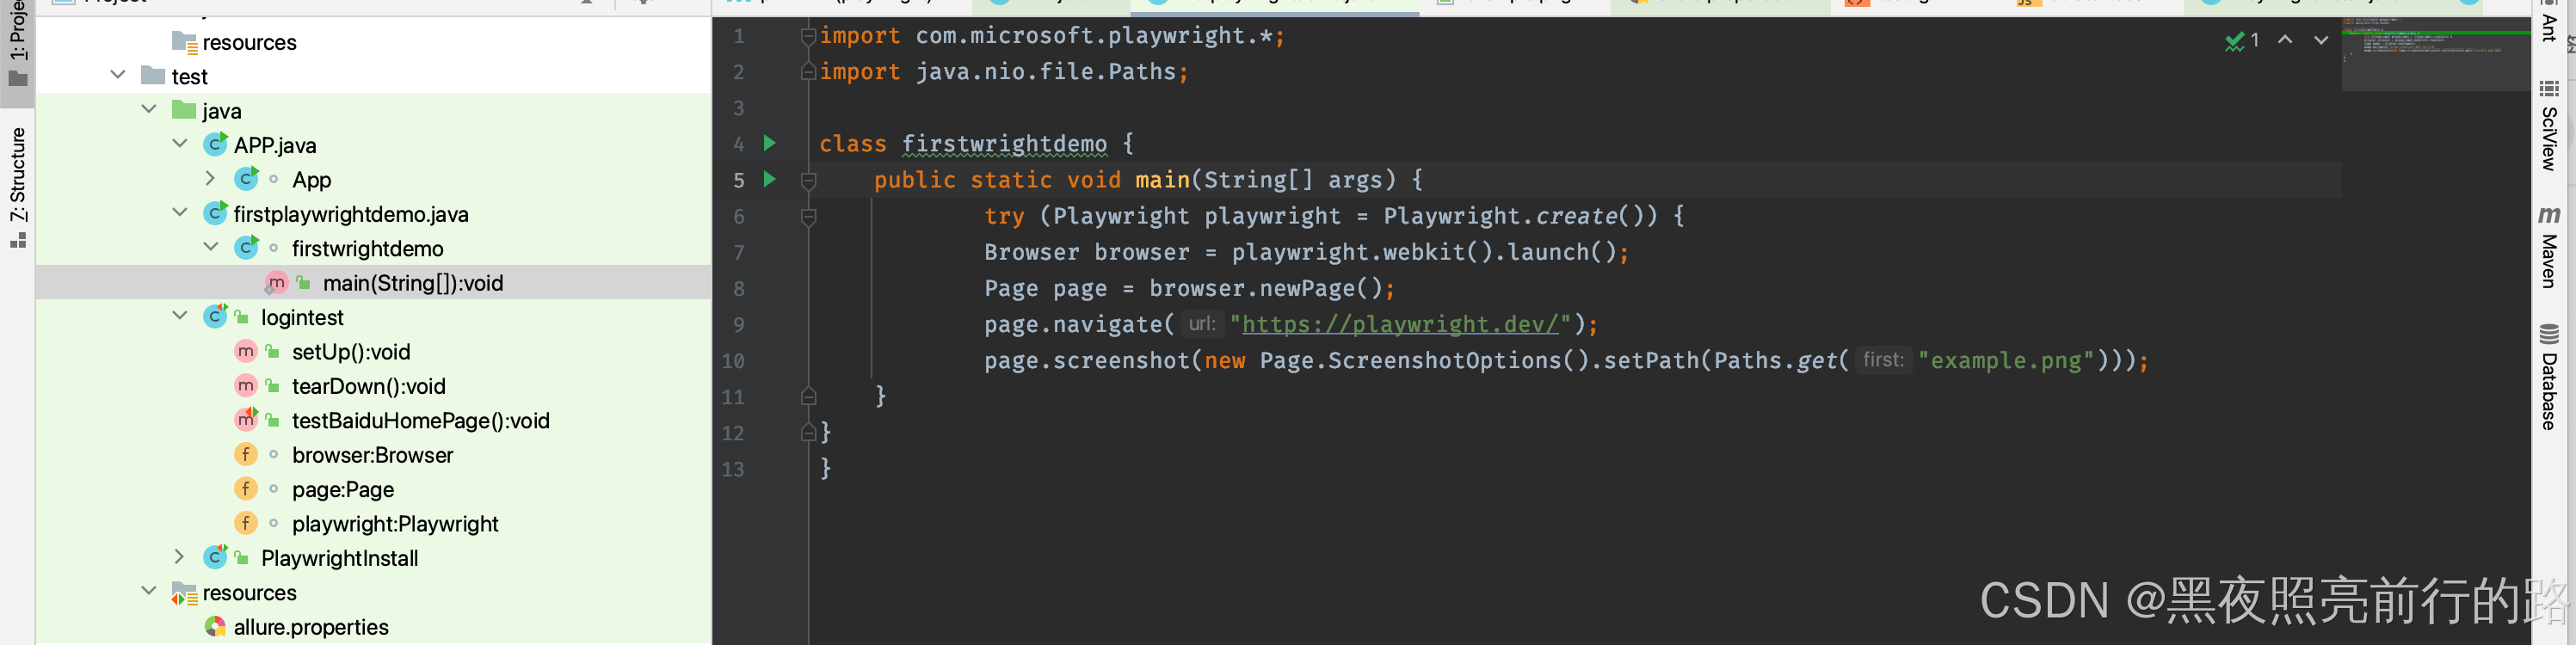
Task: Collapse firstplaywrightdemo.java node
Action: [180, 212]
